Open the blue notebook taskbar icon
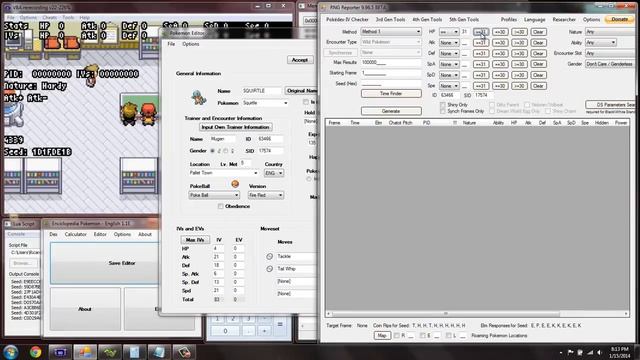This screenshot has height=360, width=640. (x=159, y=352)
